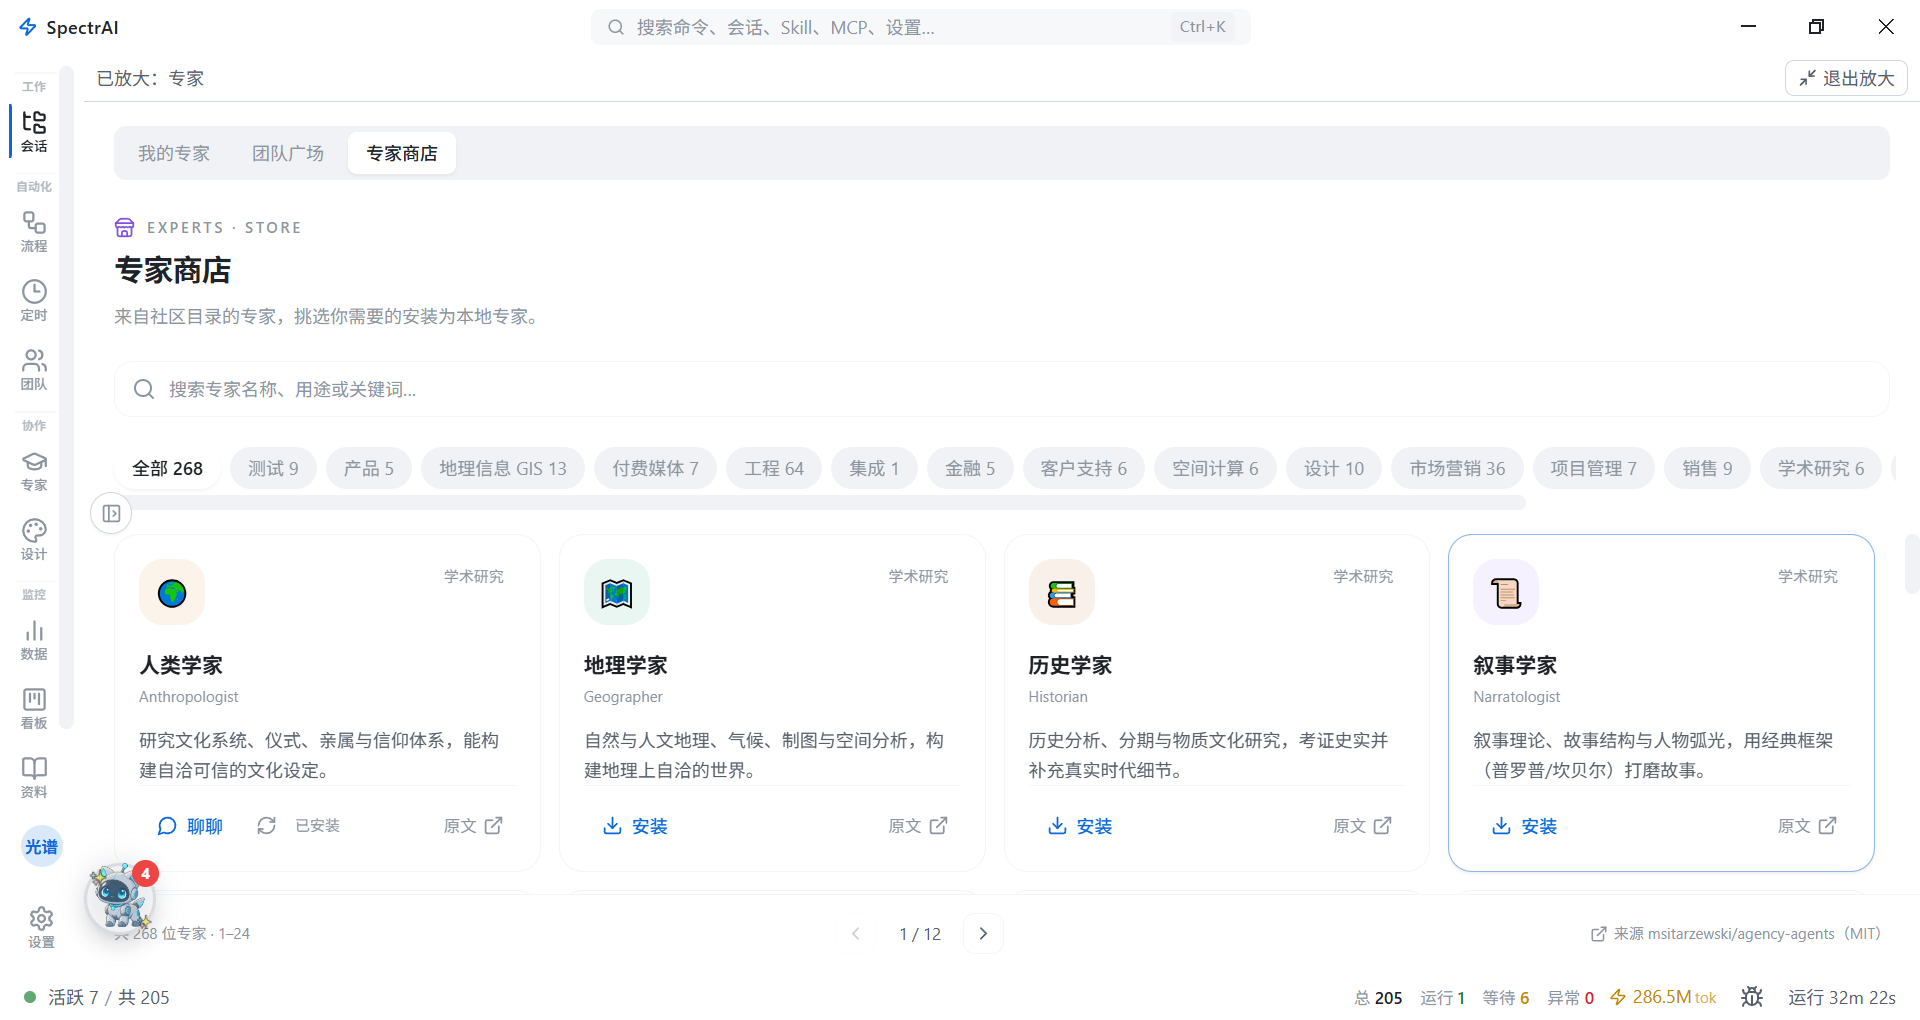Screen dimensions: 1920x1020
Task: Open the 数据 data chart icon
Action: pyautogui.click(x=34, y=639)
